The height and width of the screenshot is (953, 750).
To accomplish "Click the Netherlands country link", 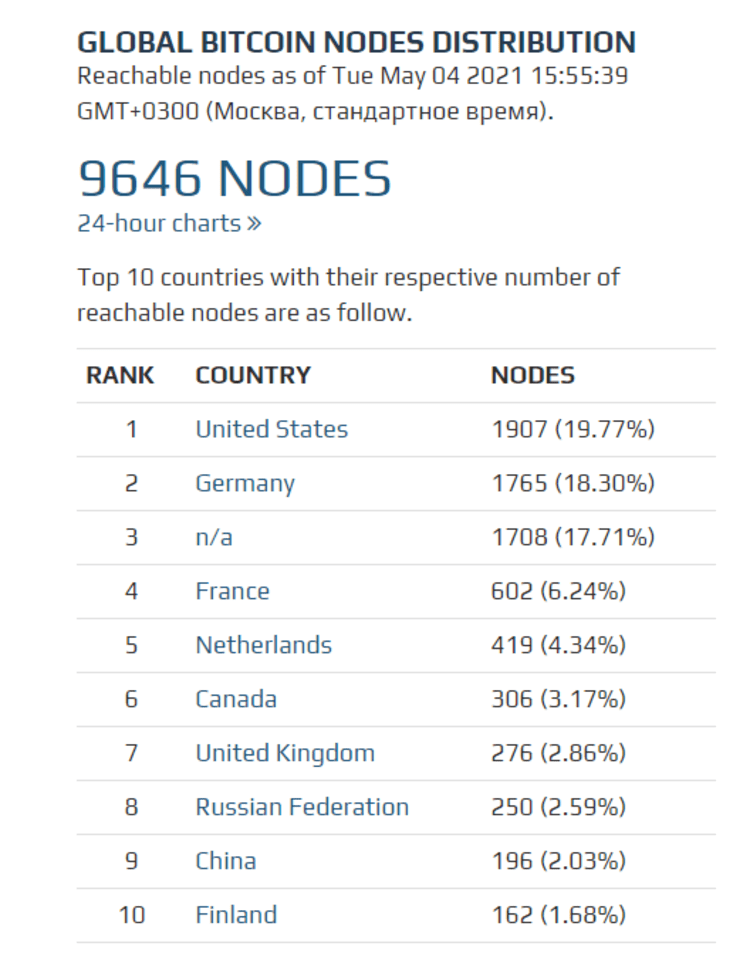I will [x=263, y=646].
